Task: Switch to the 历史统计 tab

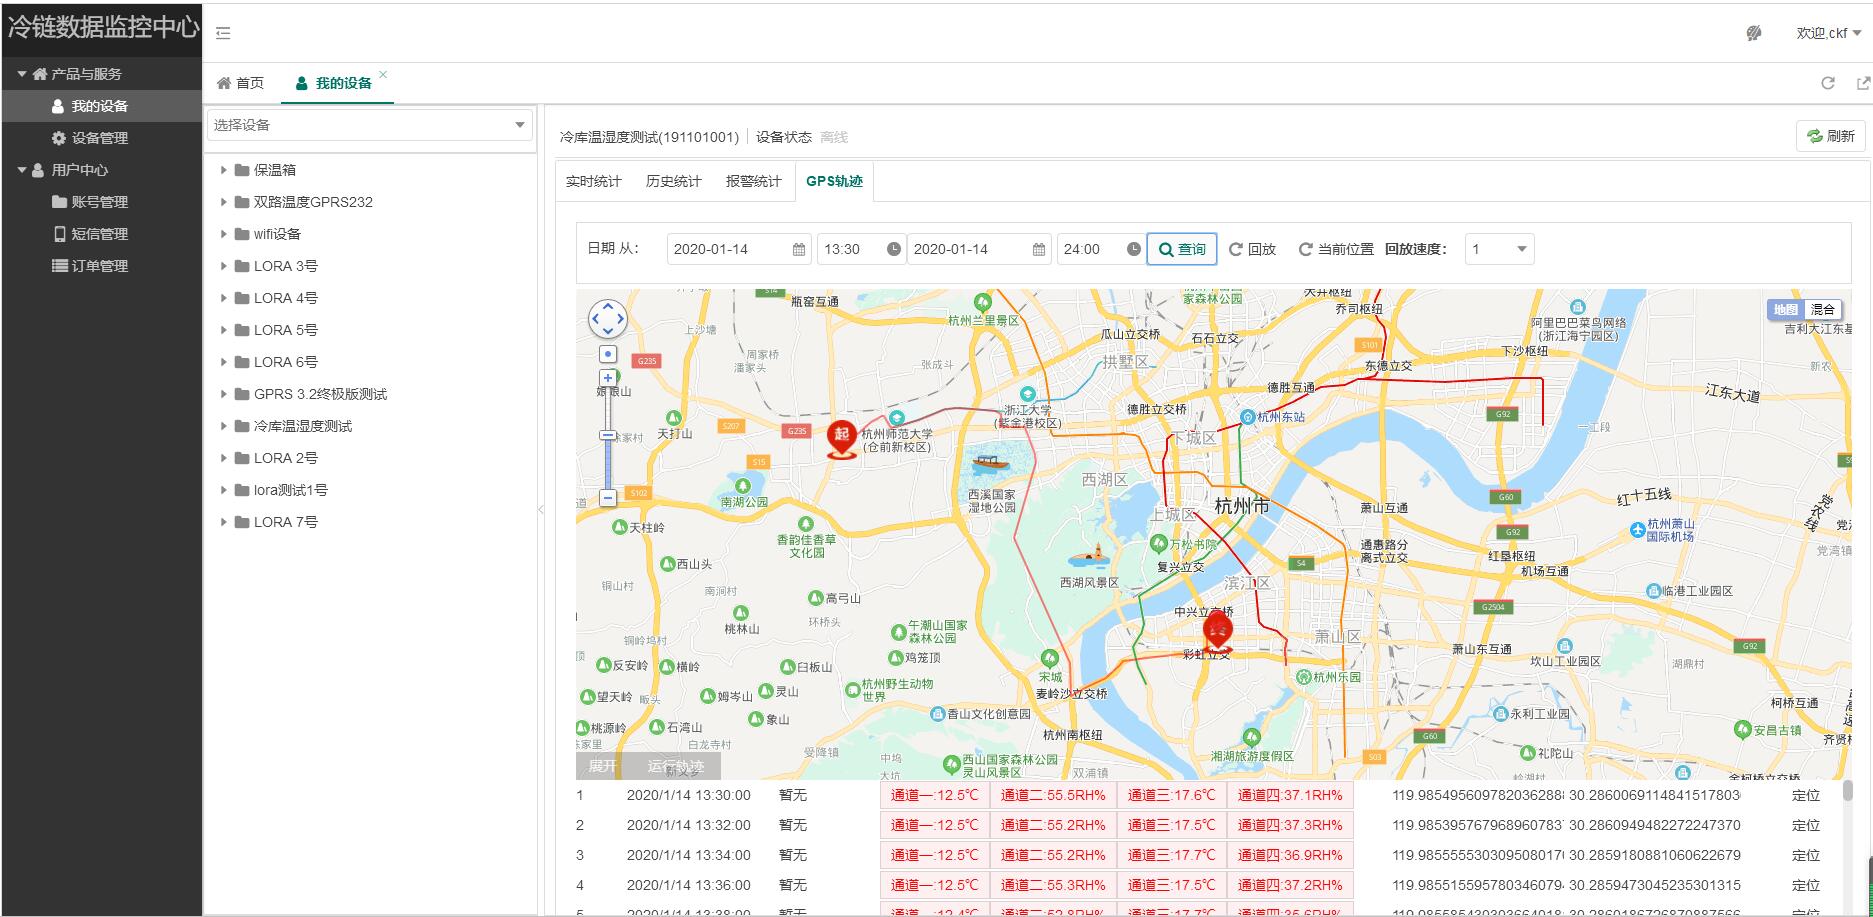Action: pos(676,181)
